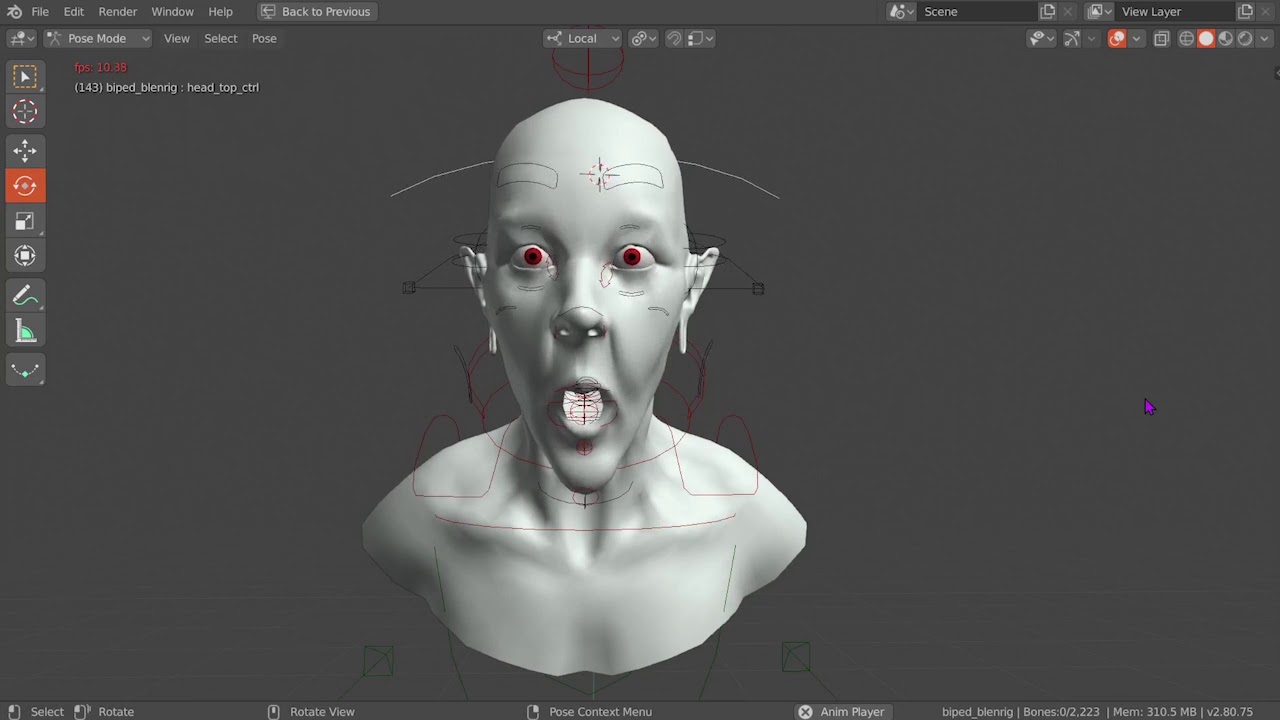Switch to wireframe viewport shading
Viewport: 1280px width, 720px height.
[x=1187, y=38]
